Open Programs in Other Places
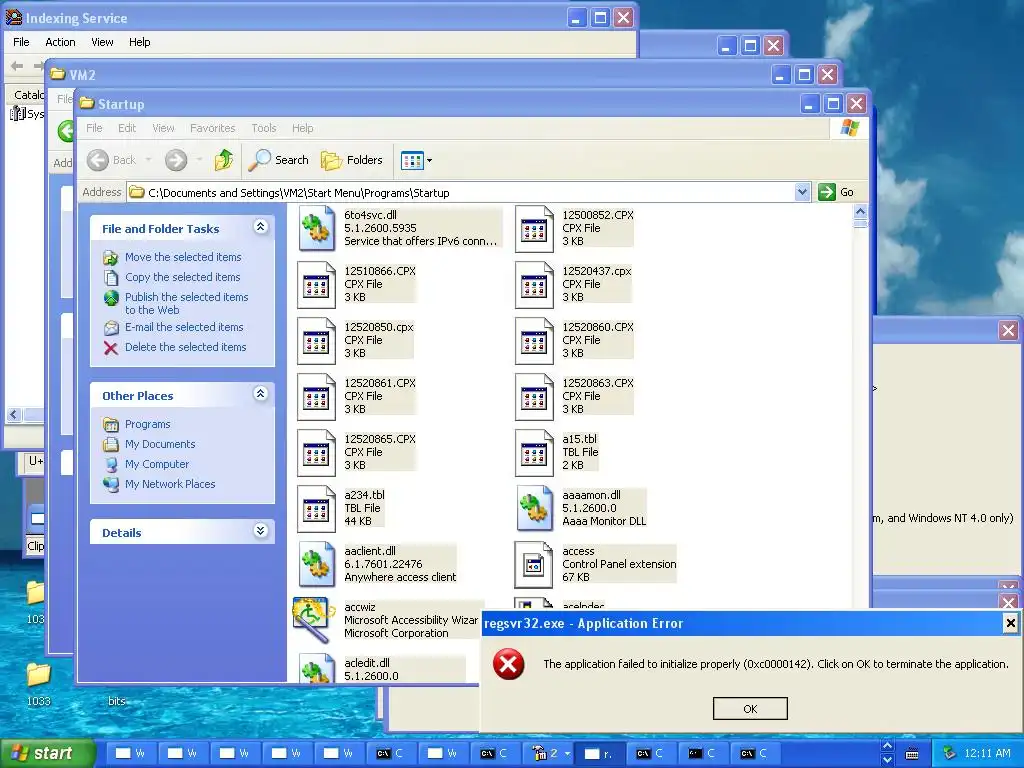The image size is (1024, 768). click(148, 424)
